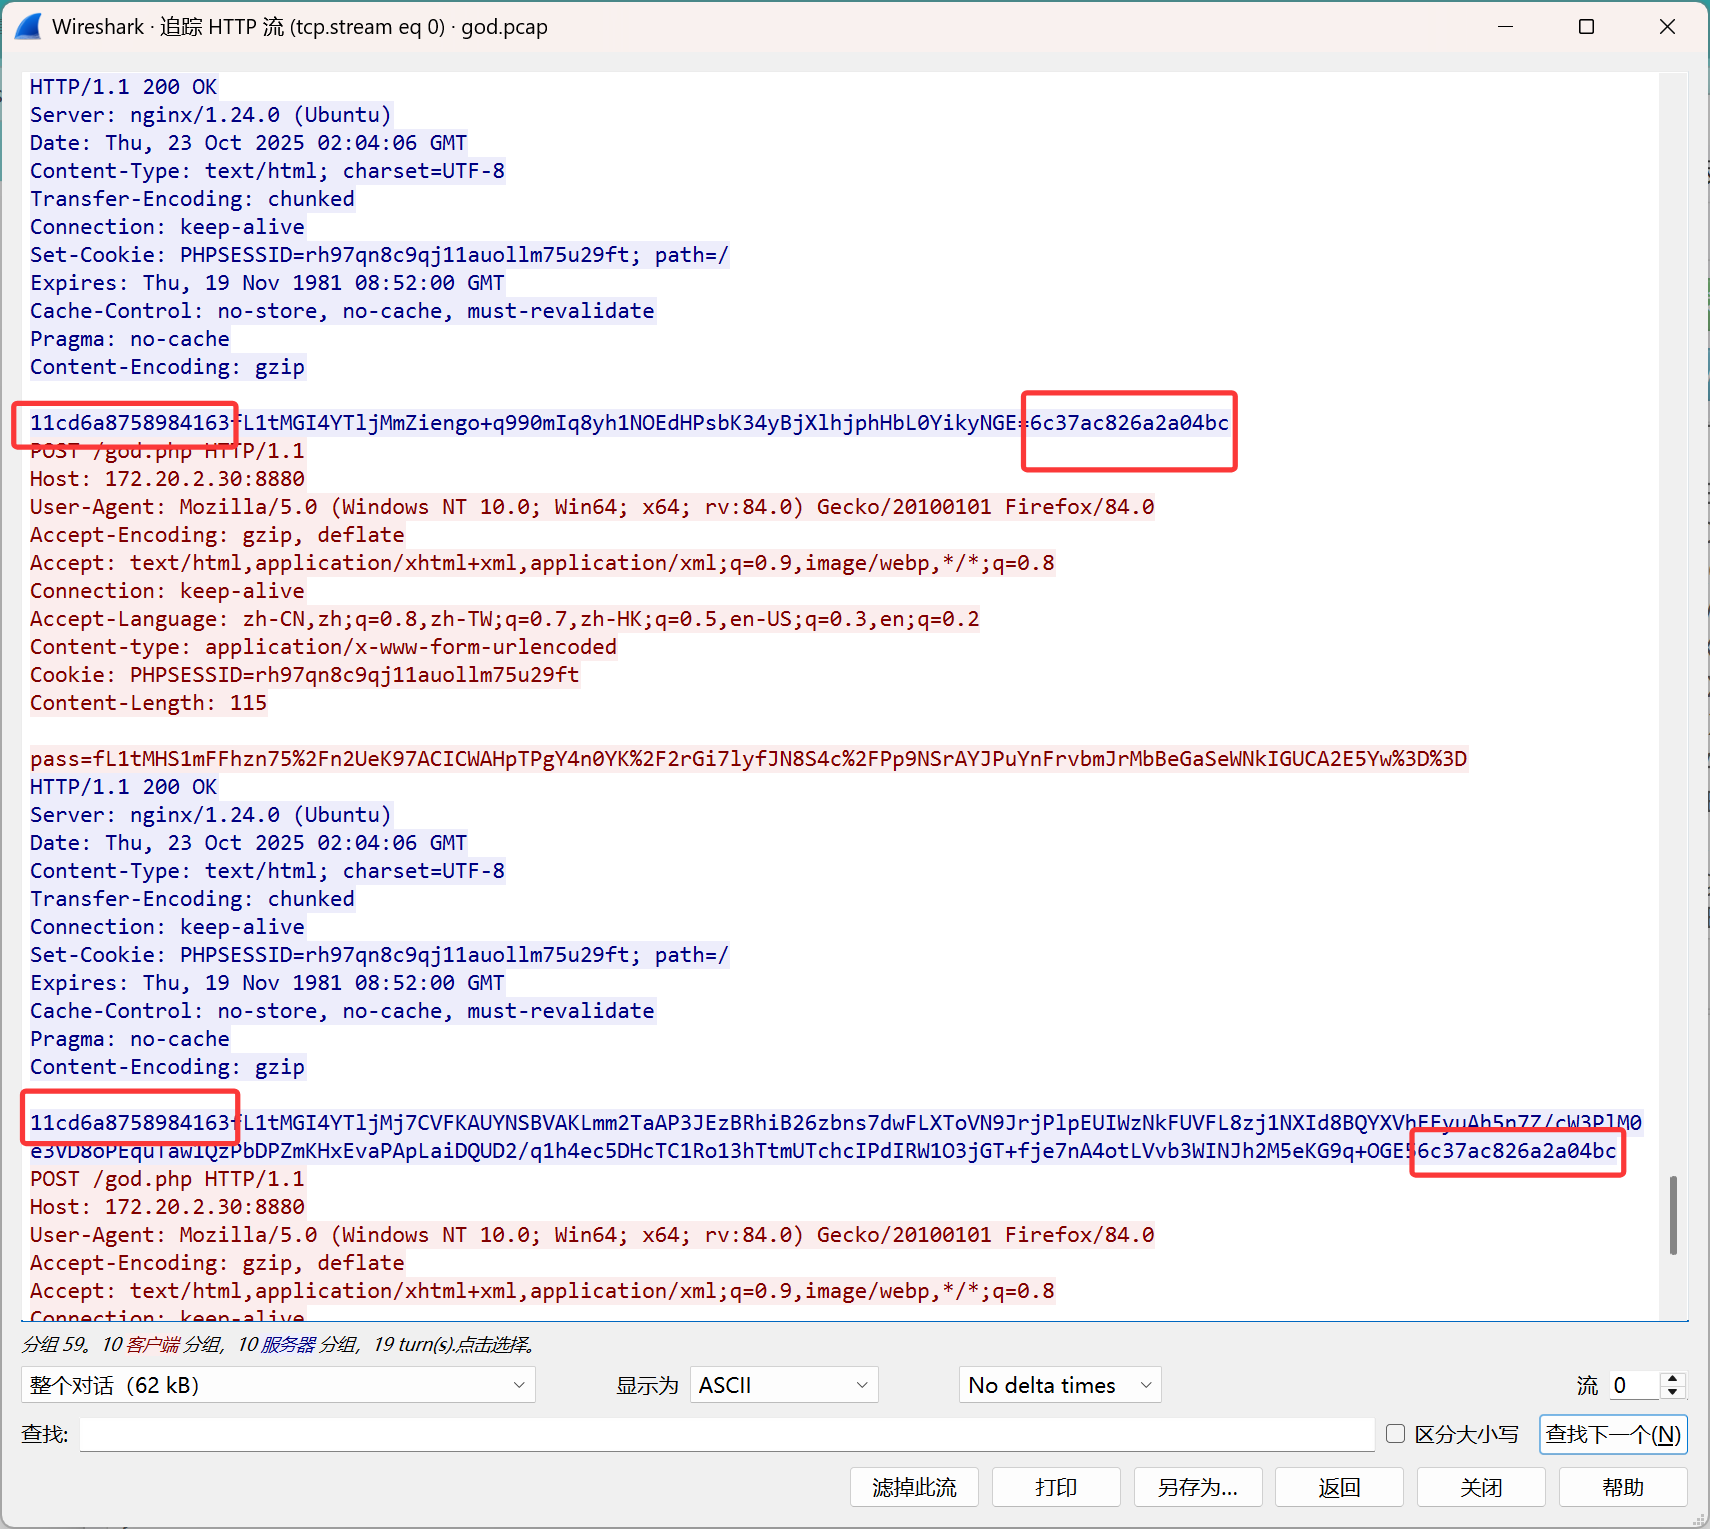Click the first 'HTTP/1.1 200 OK' line
This screenshot has width=1710, height=1529.
click(123, 87)
